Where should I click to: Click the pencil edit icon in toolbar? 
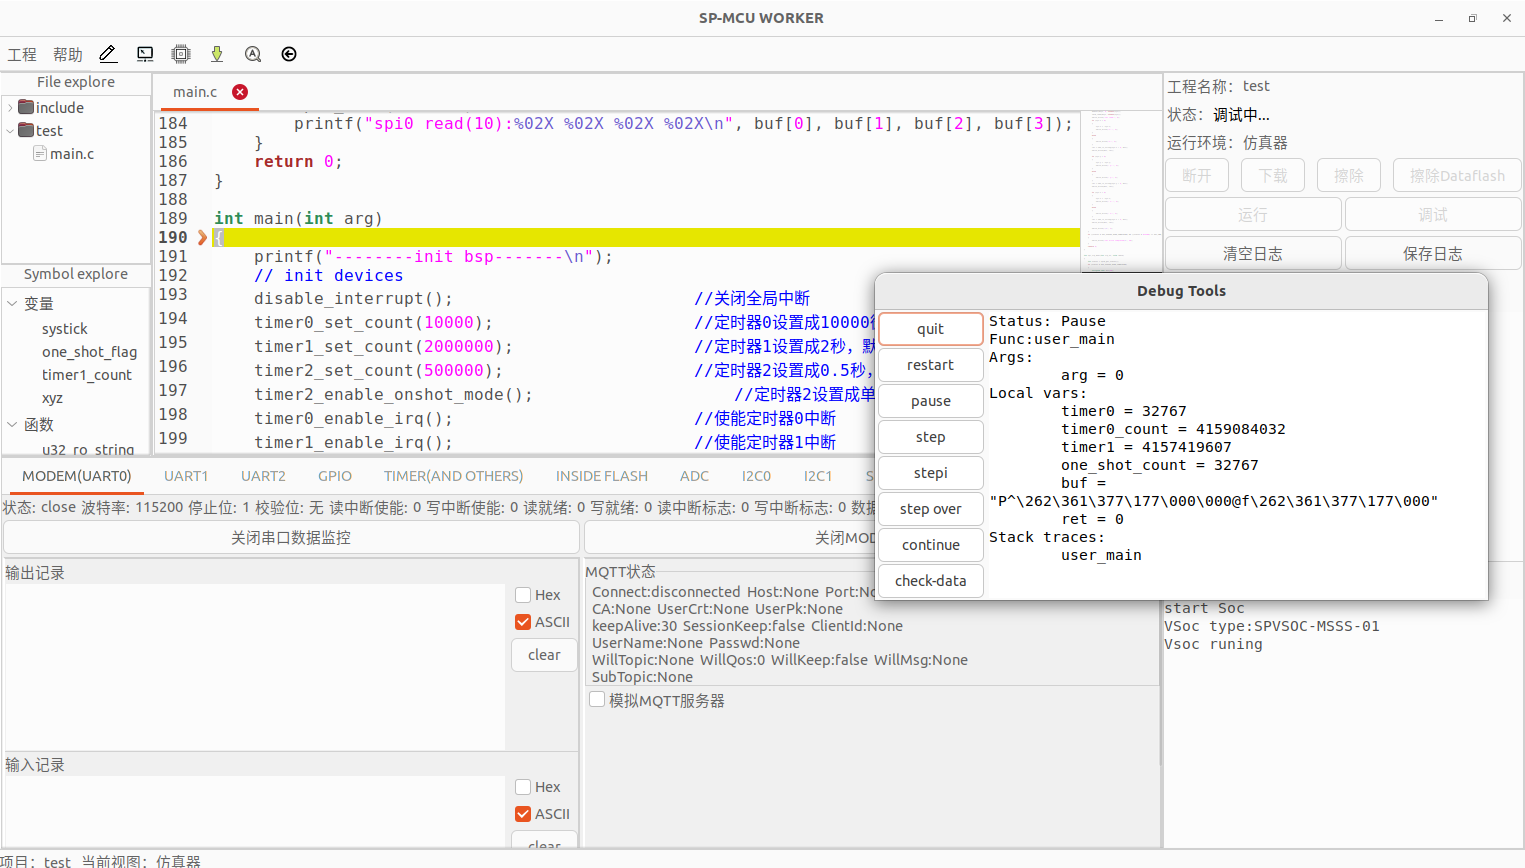click(108, 54)
